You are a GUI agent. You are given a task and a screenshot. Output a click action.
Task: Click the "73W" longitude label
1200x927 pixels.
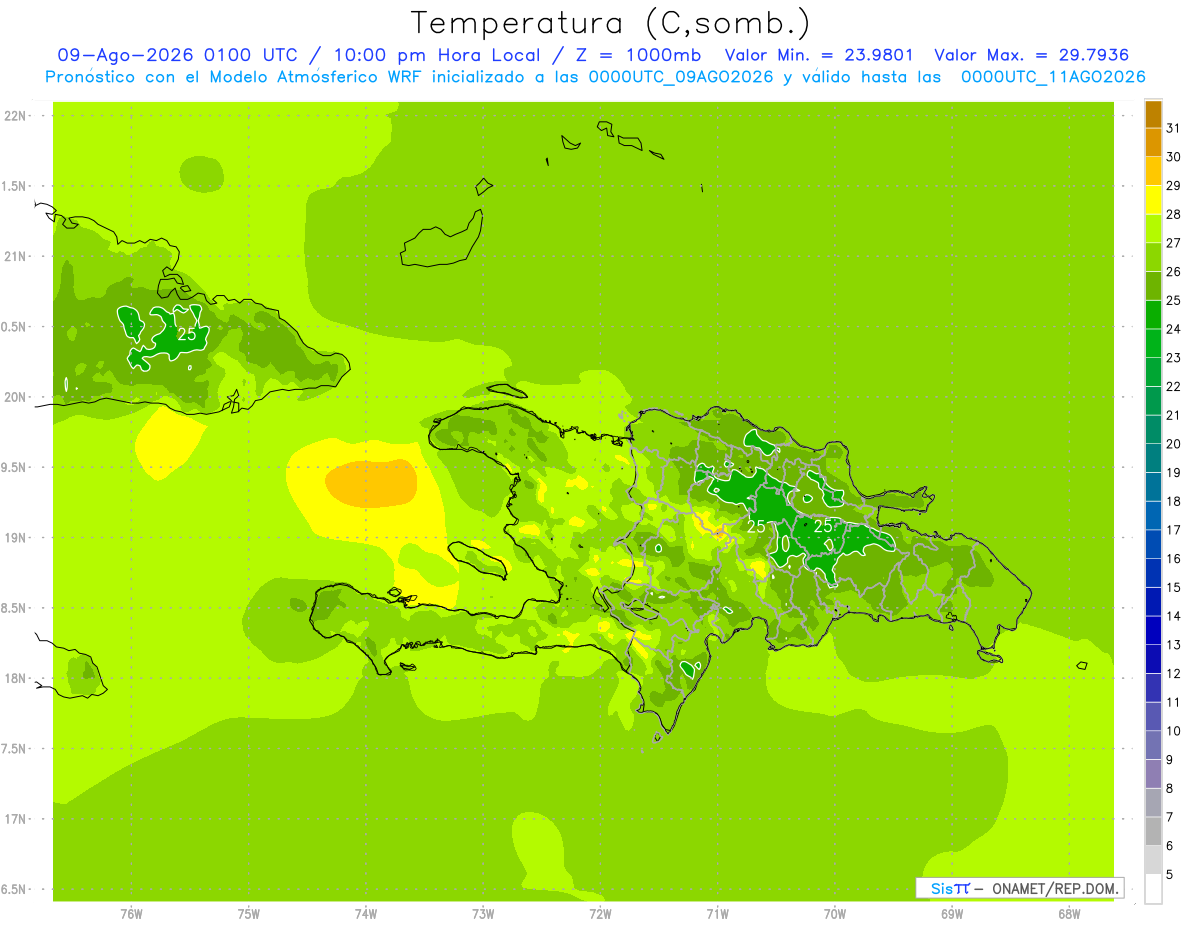tap(483, 914)
